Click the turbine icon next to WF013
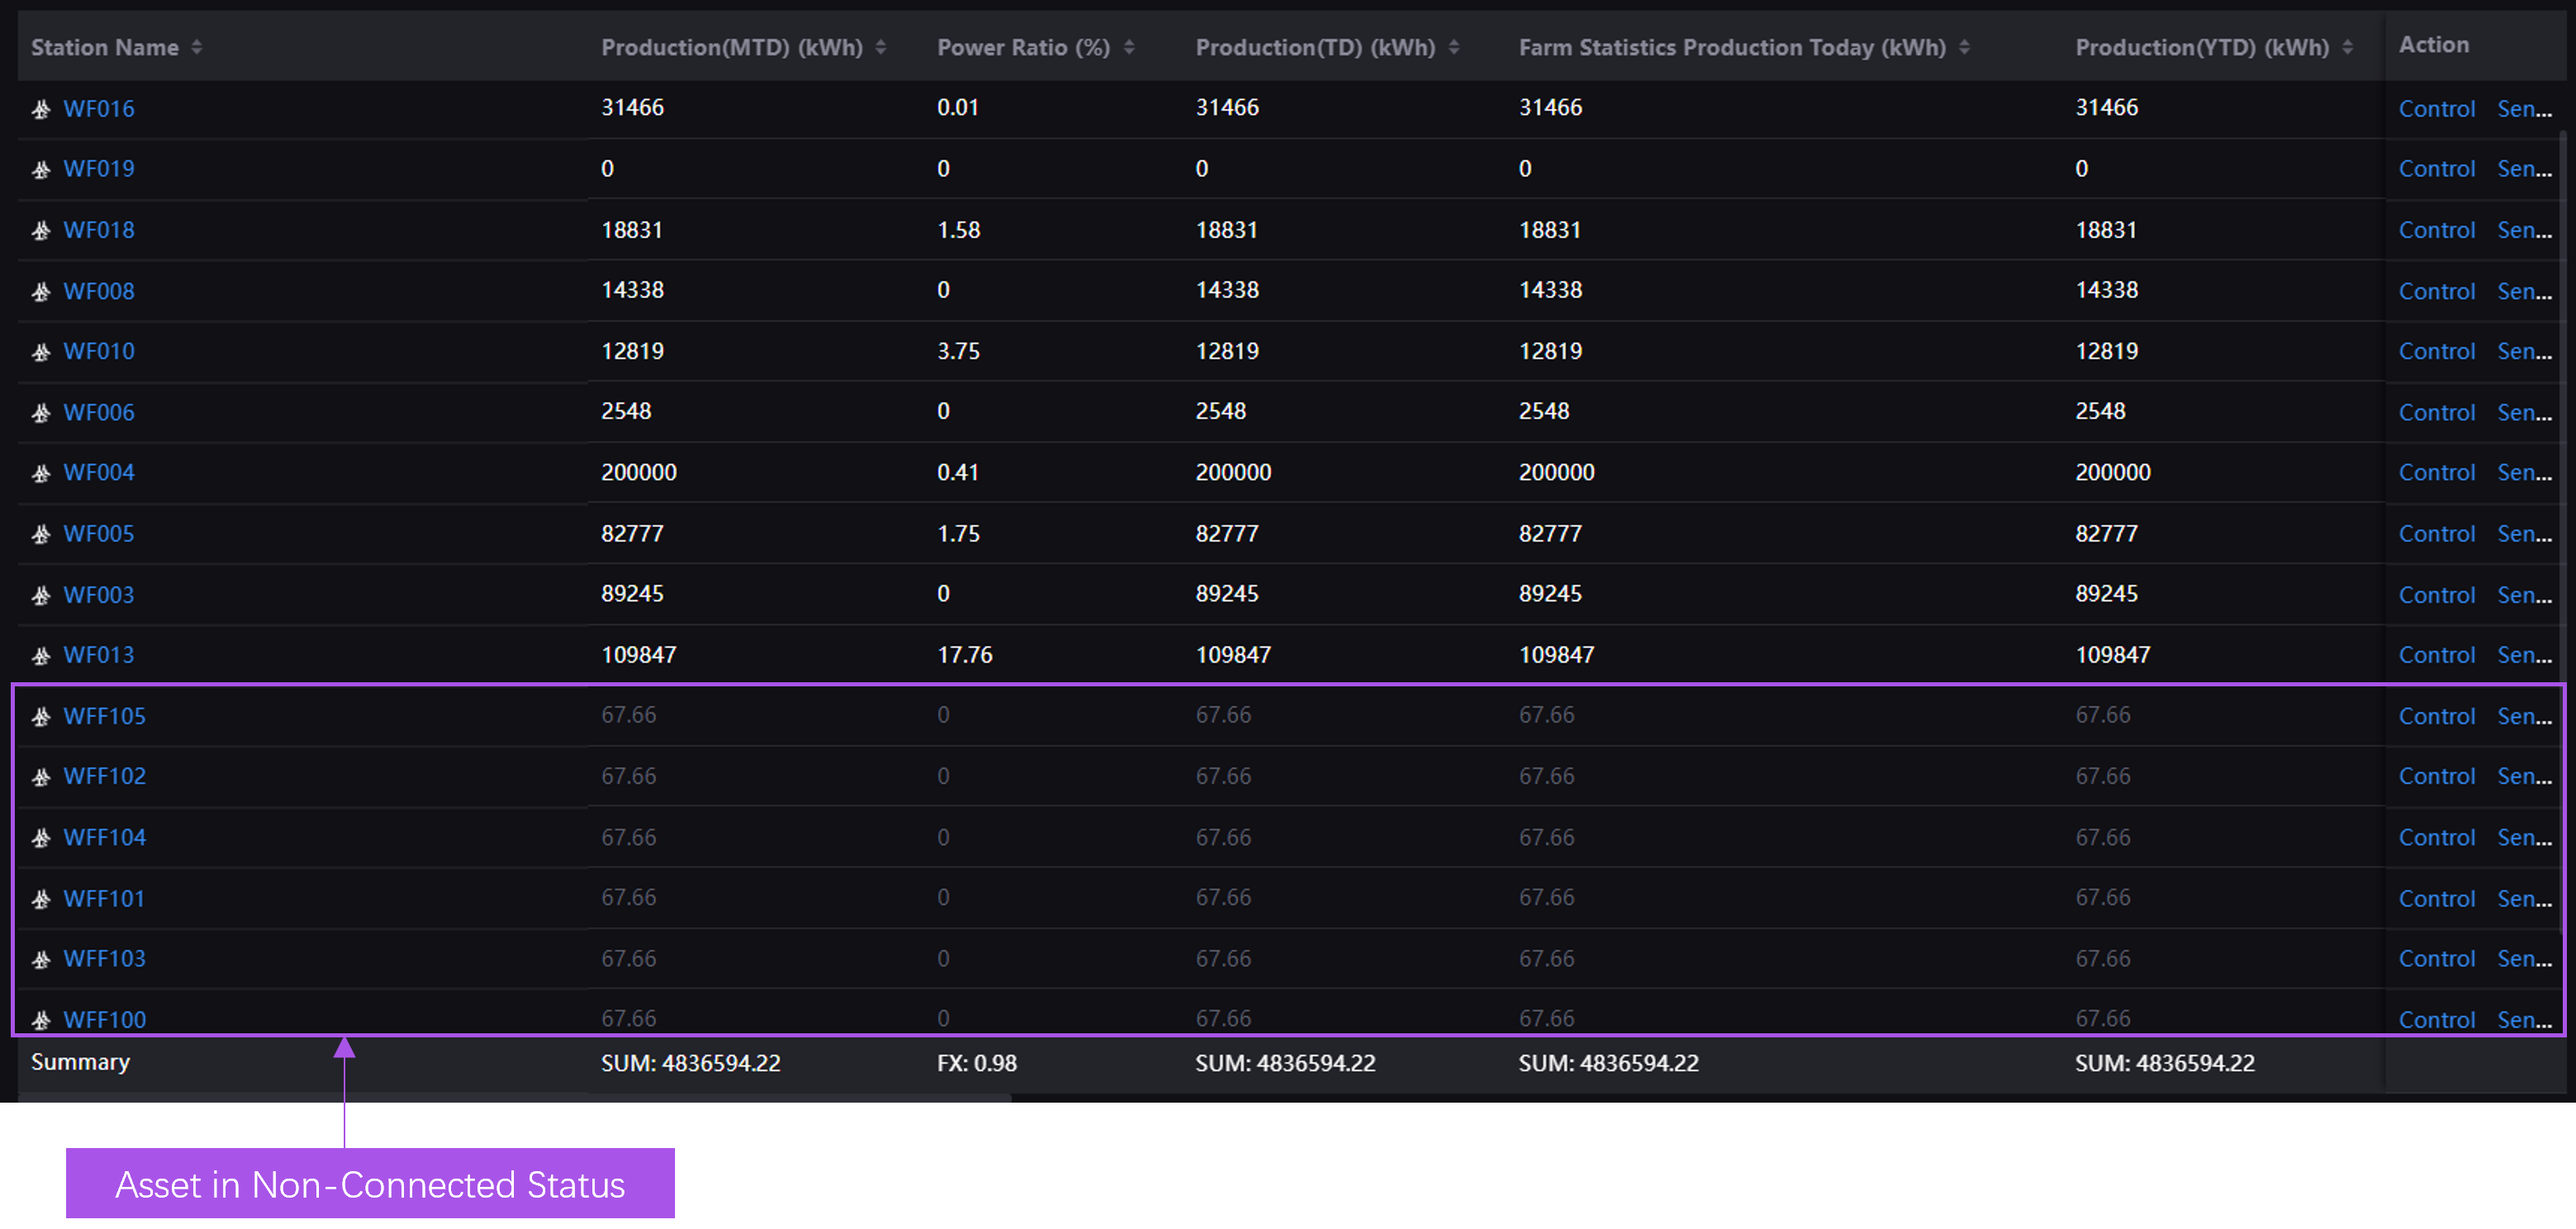Screen dimensions: 2576x1229 [x=41, y=656]
